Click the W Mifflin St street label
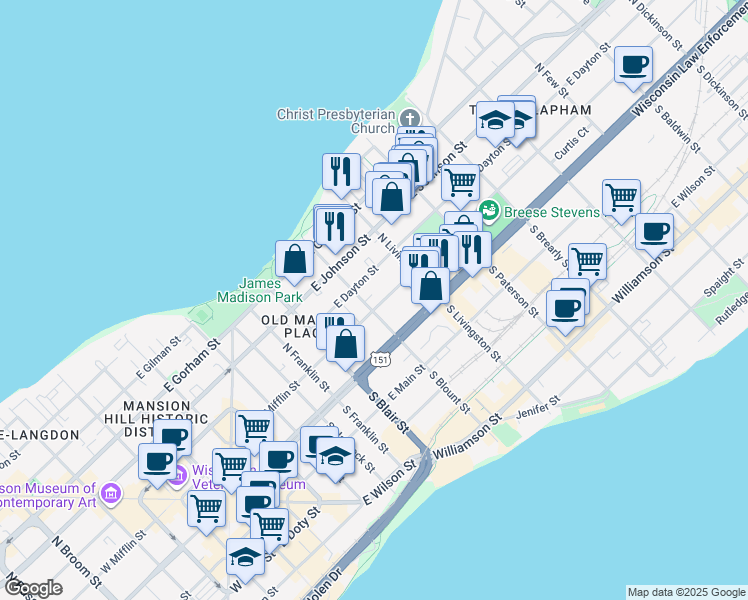 123,552
